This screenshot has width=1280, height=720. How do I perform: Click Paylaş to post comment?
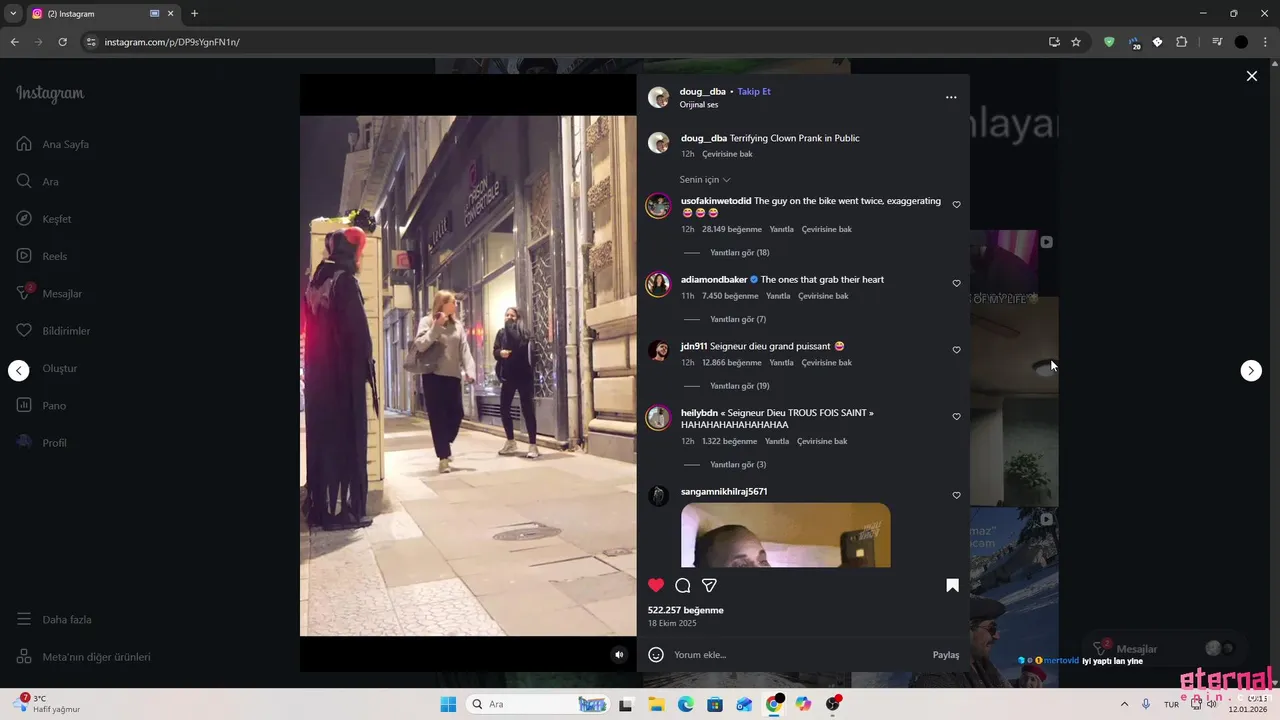point(946,655)
